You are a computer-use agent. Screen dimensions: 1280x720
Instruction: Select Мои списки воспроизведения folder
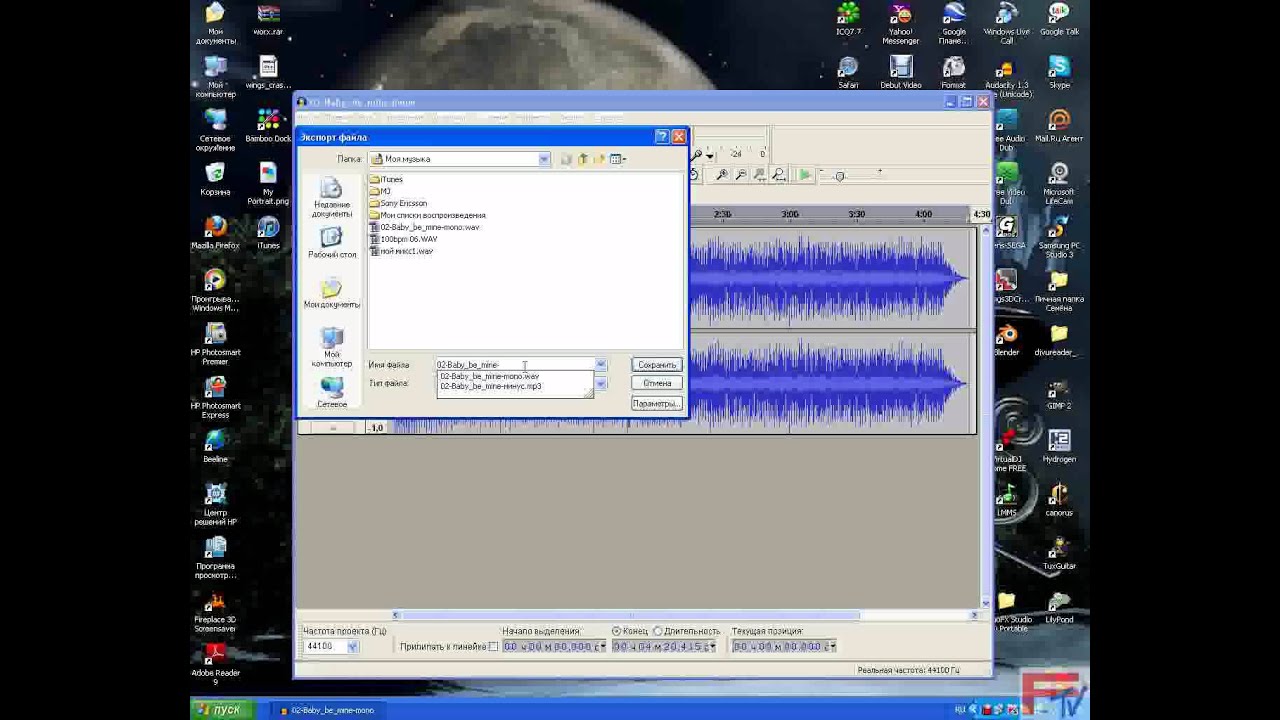click(427, 215)
